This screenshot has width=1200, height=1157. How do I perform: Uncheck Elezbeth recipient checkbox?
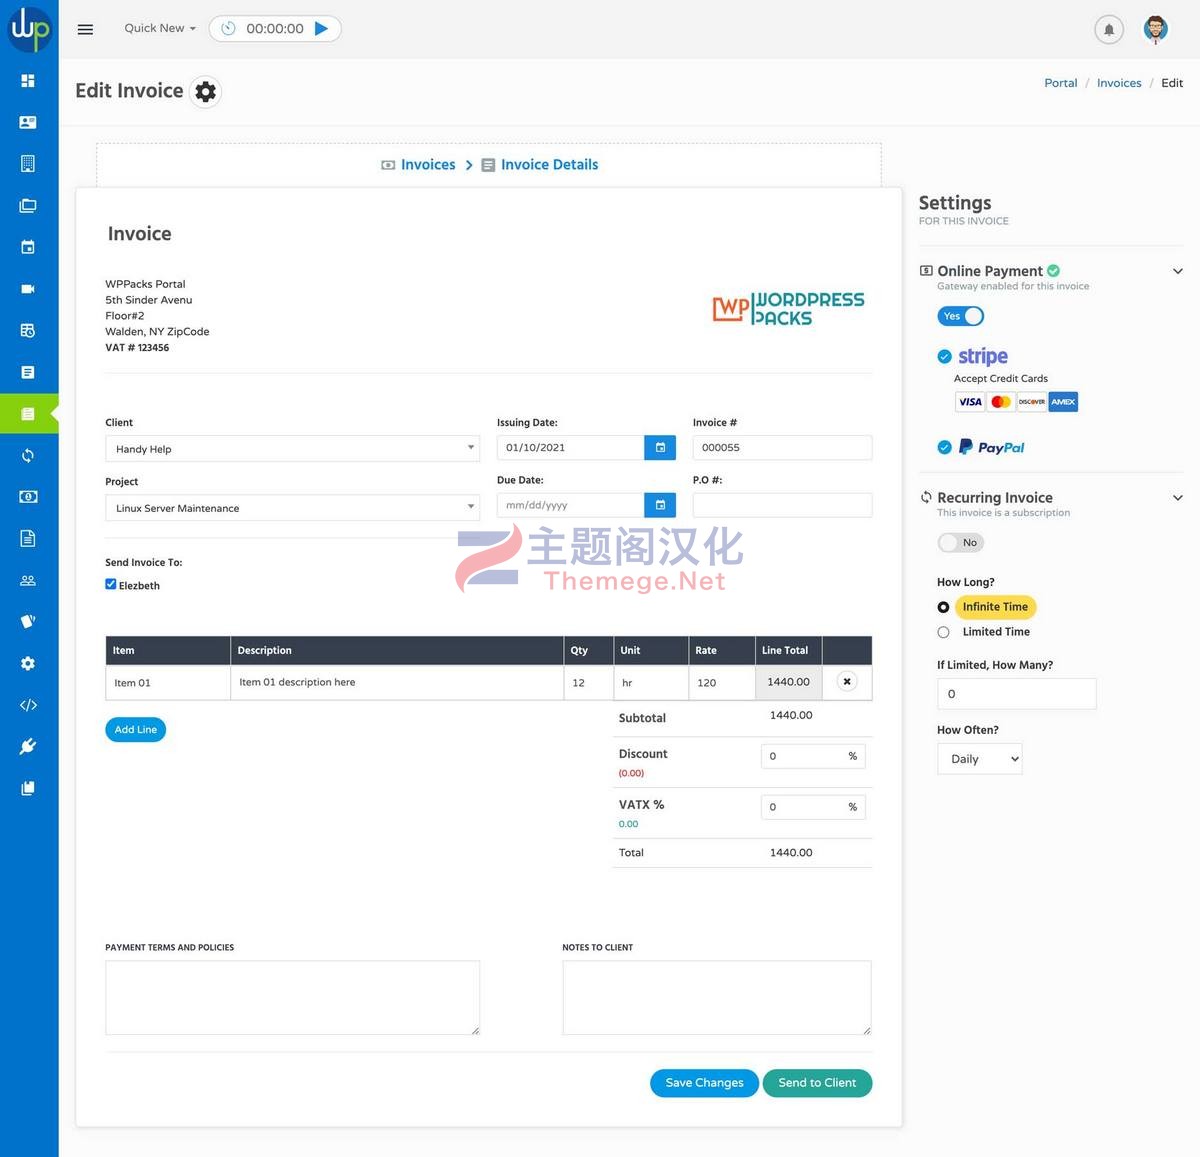click(111, 584)
